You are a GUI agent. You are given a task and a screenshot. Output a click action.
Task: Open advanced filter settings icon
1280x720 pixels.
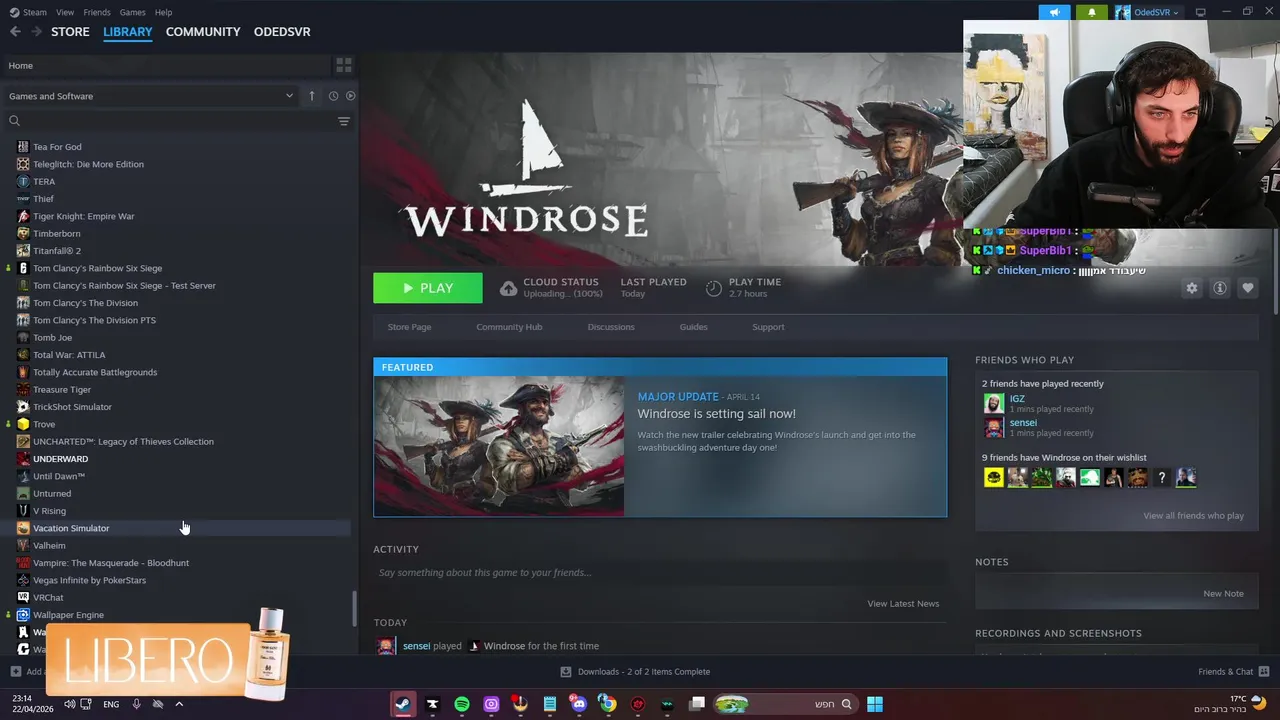point(344,121)
